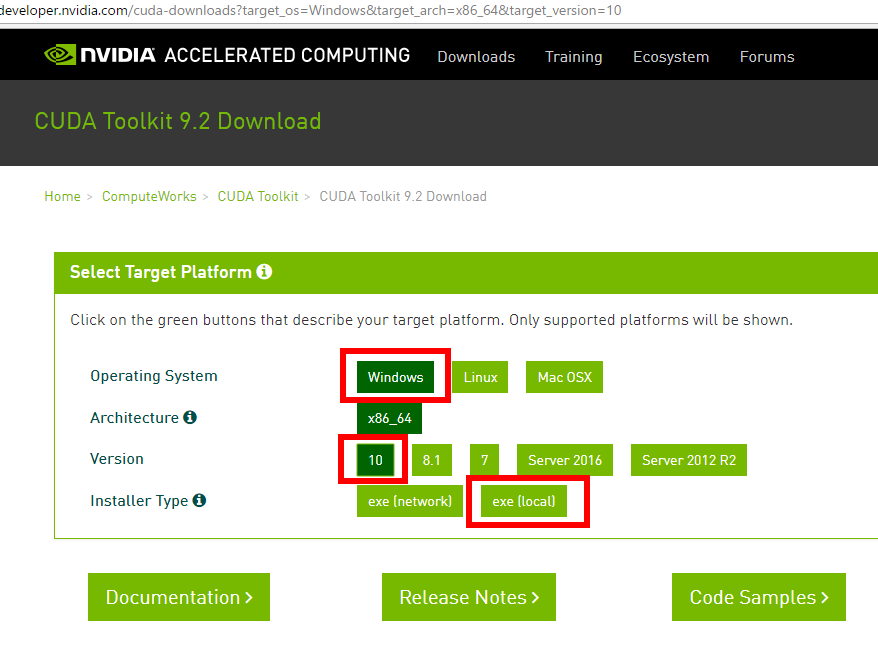
Task: Choose Windows version 7
Action: tap(484, 460)
